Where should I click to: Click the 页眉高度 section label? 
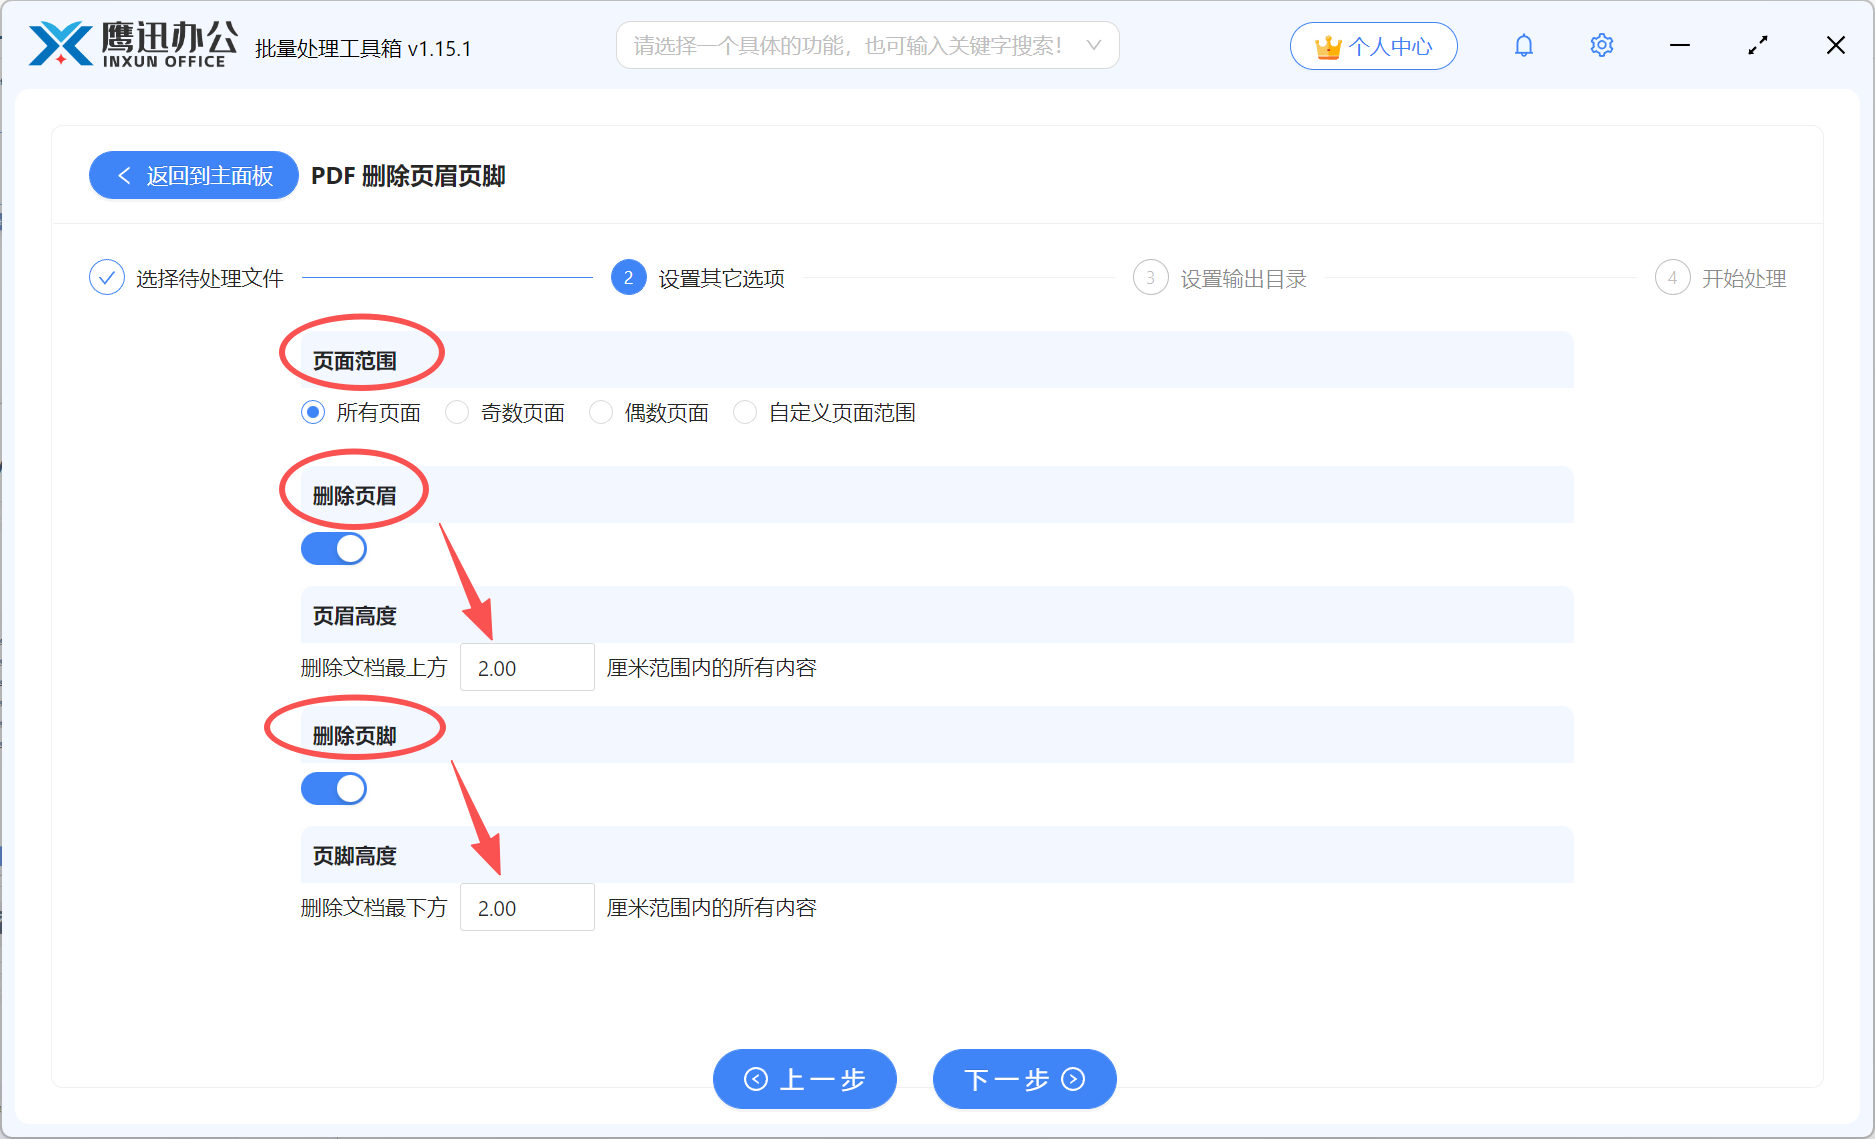click(x=355, y=616)
